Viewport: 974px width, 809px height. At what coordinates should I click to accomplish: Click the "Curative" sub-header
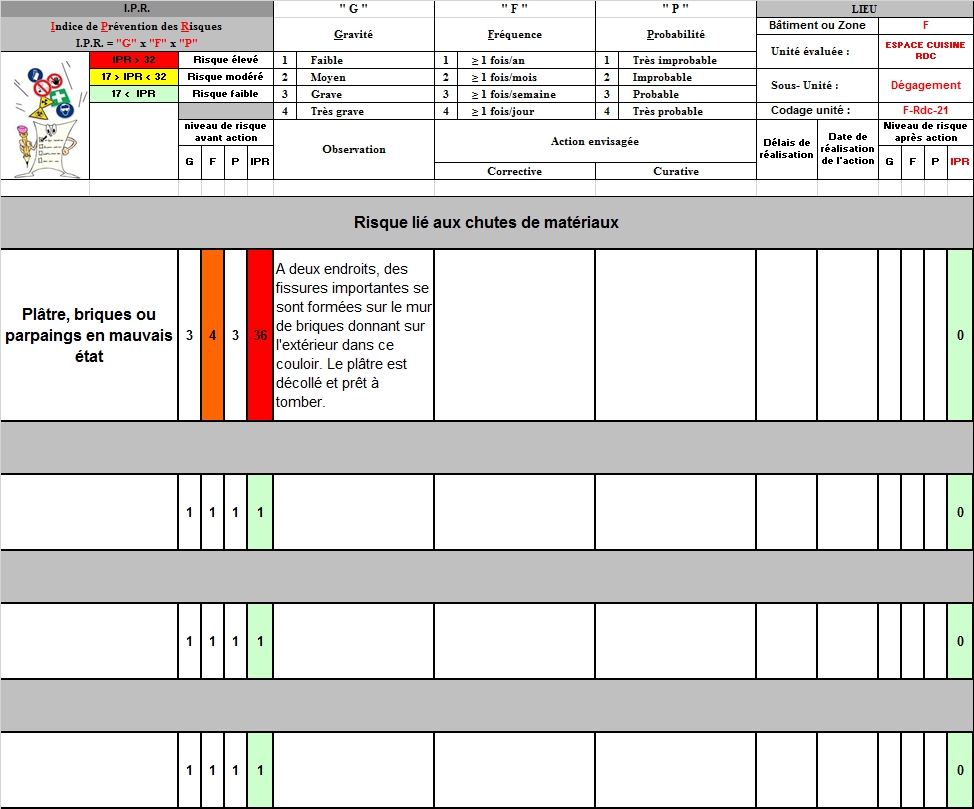[676, 171]
